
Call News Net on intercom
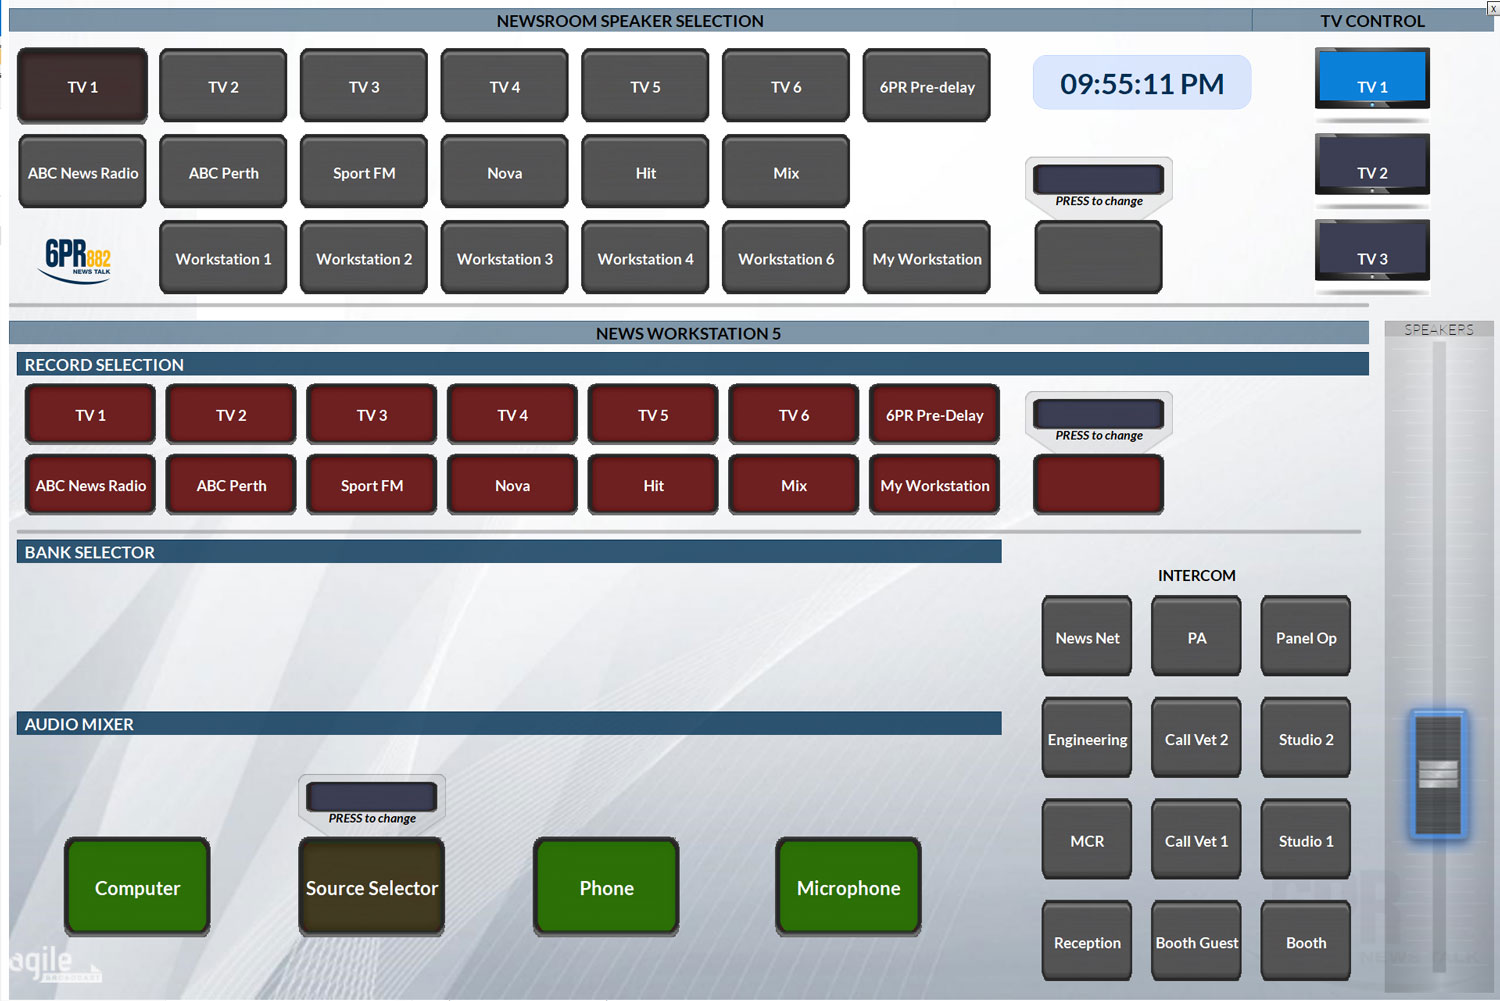1087,637
